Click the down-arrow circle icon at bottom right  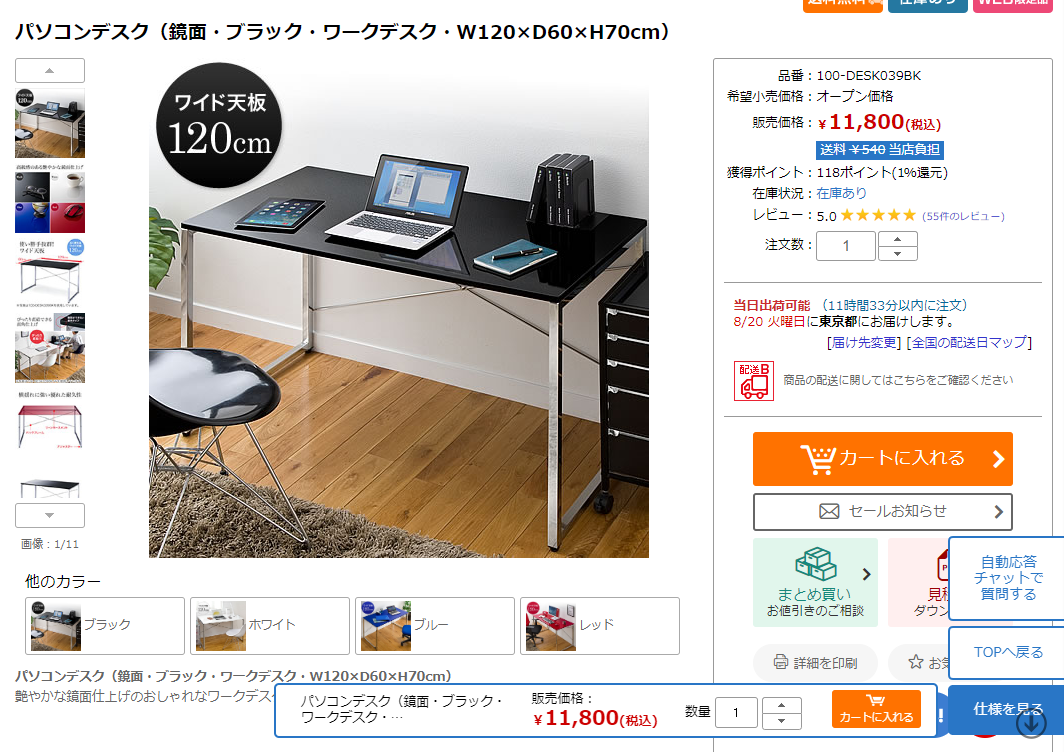(x=1031, y=723)
